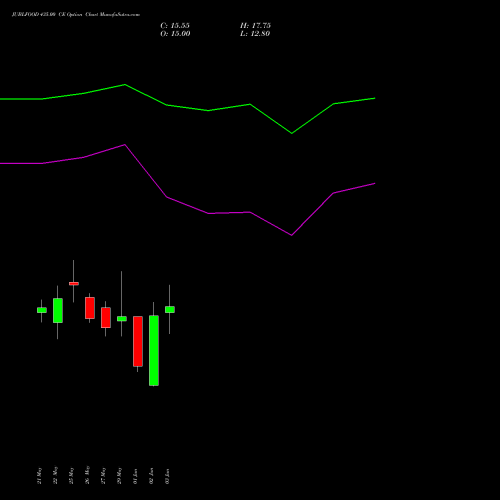Click the JUBLFOOD CE Option chart title
The height and width of the screenshot is (500, 500).
point(76,15)
